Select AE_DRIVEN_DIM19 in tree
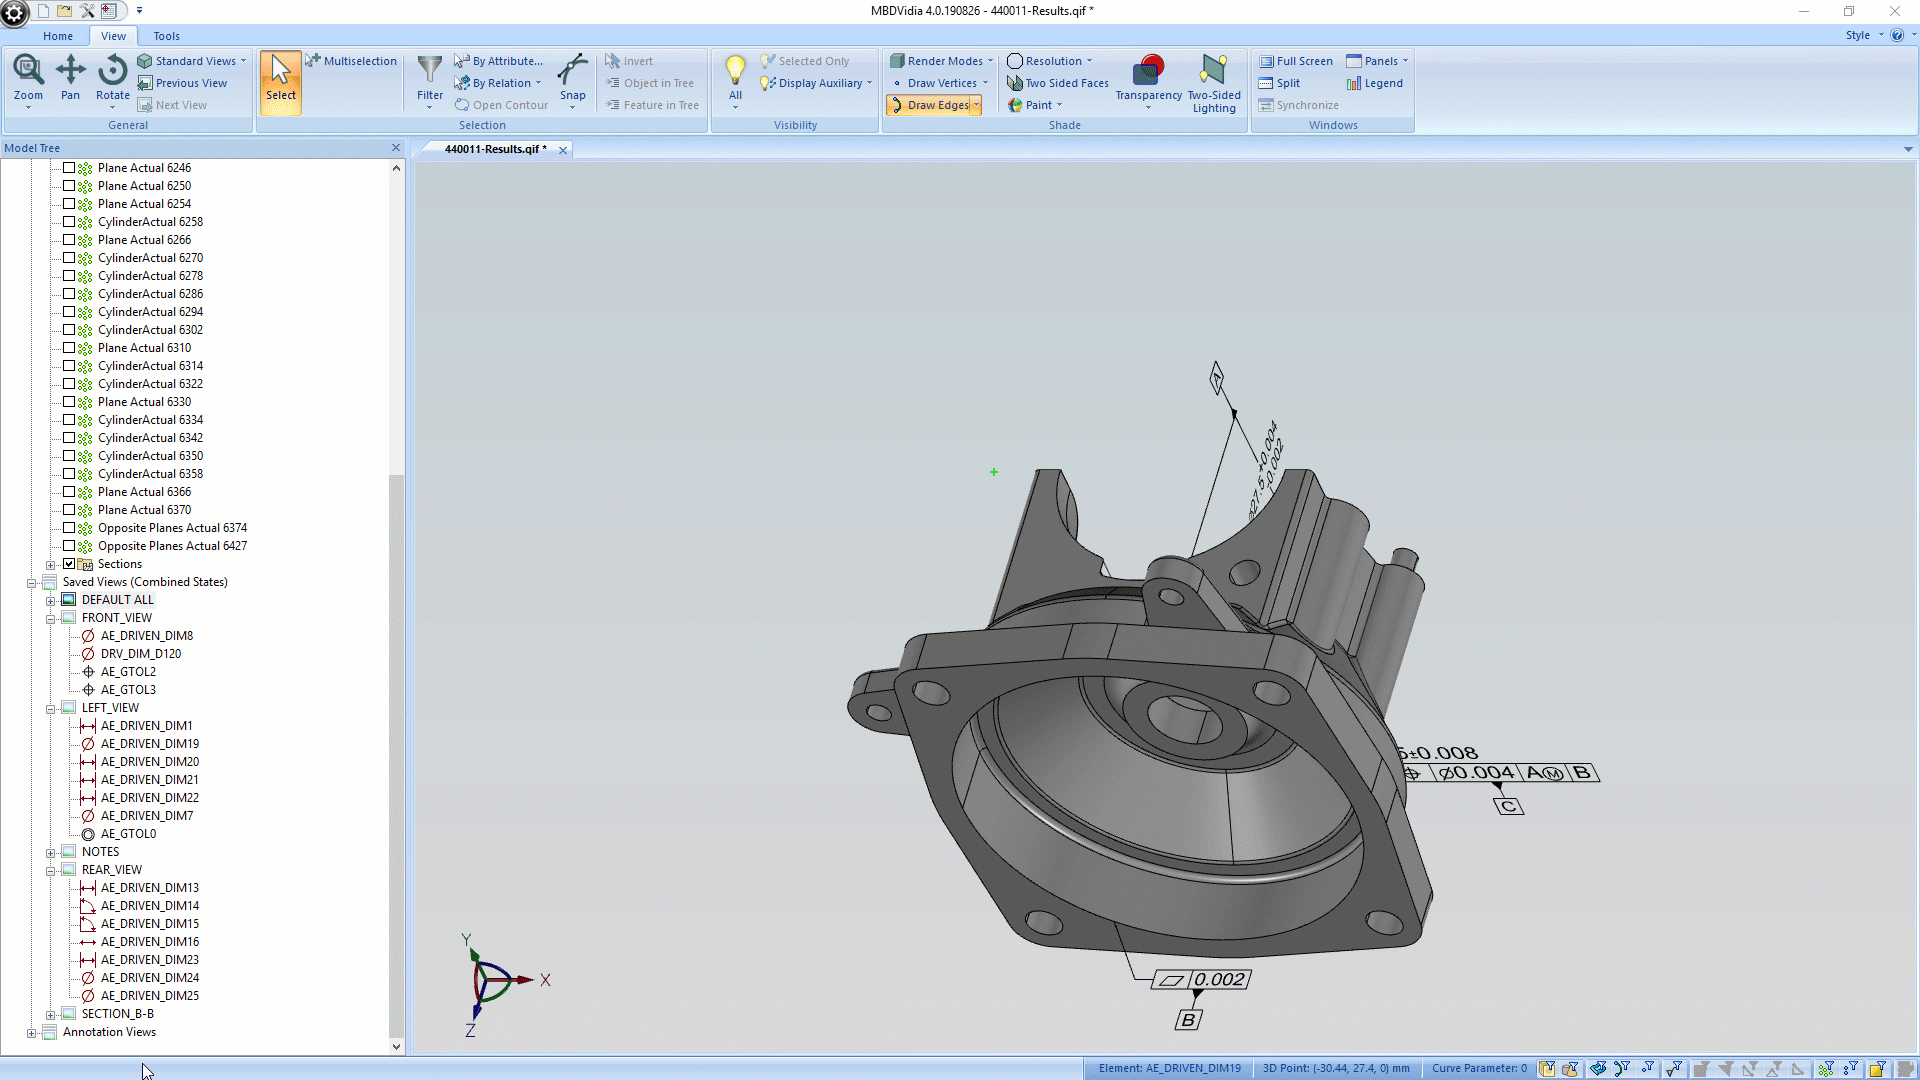Image resolution: width=1920 pixels, height=1080 pixels. (149, 742)
